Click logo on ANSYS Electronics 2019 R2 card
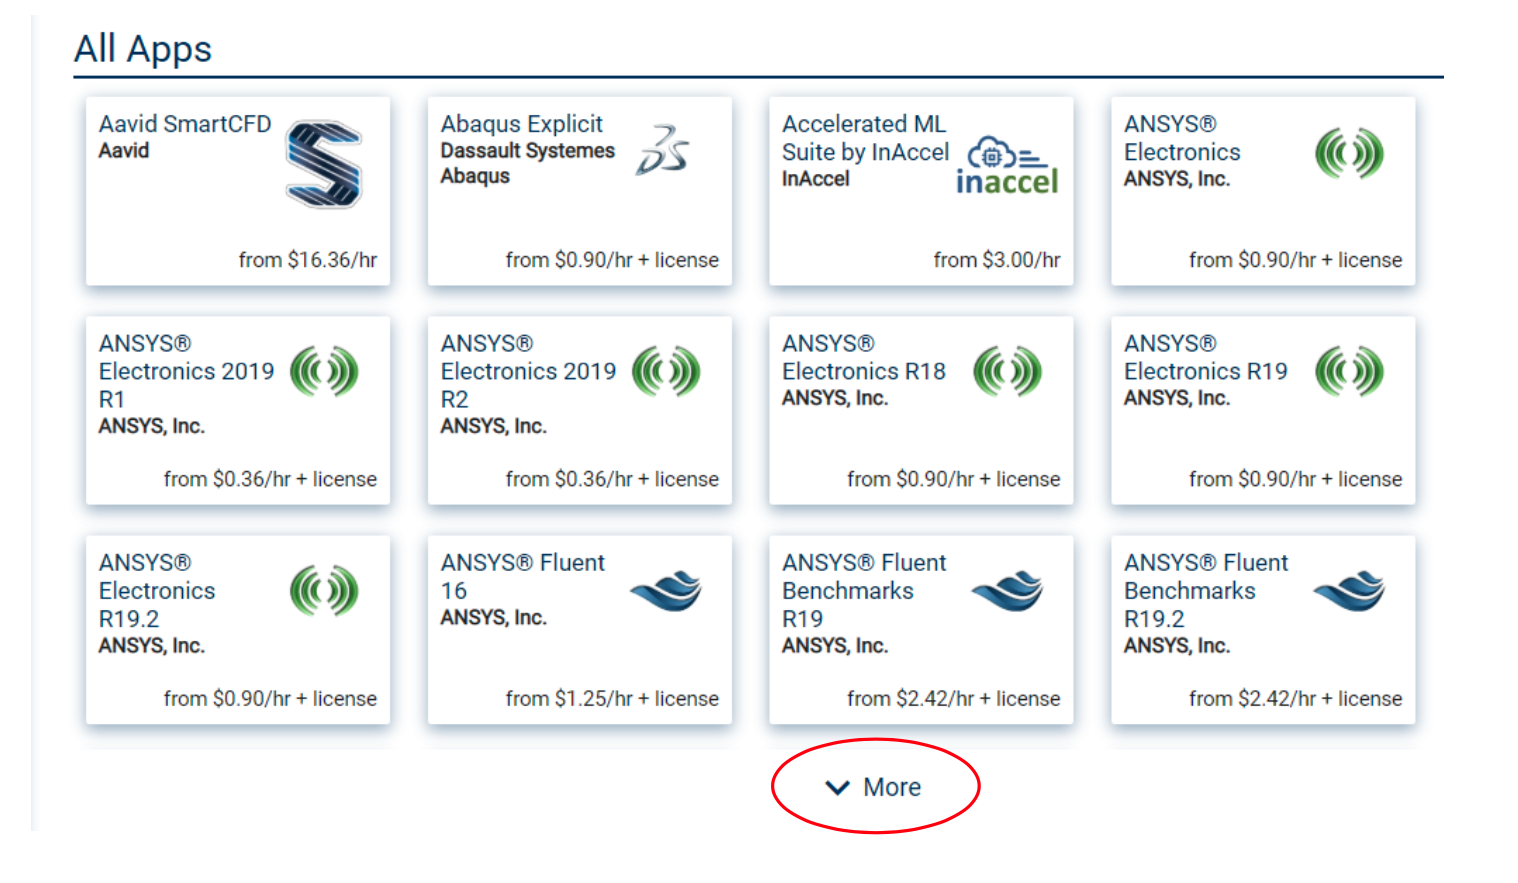The width and height of the screenshot is (1518, 883). (666, 372)
